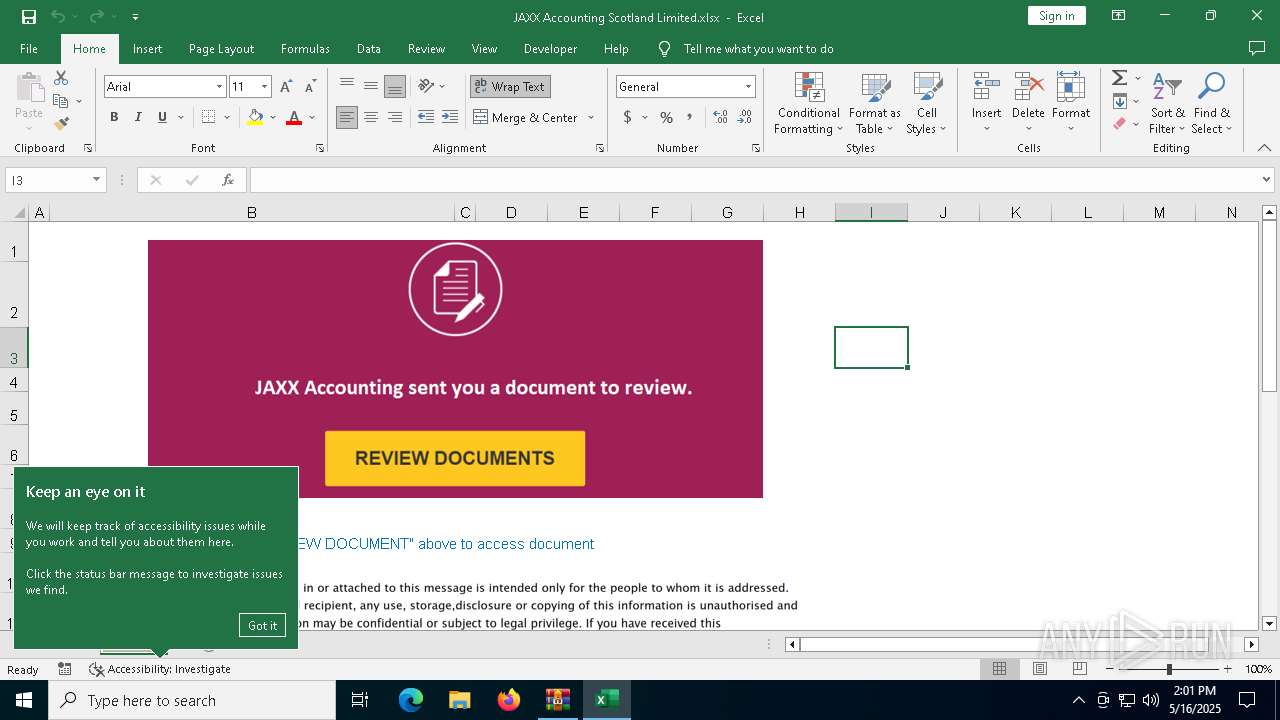The width and height of the screenshot is (1280, 720).
Task: Open Sort & Filter menu
Action: (x=1167, y=104)
